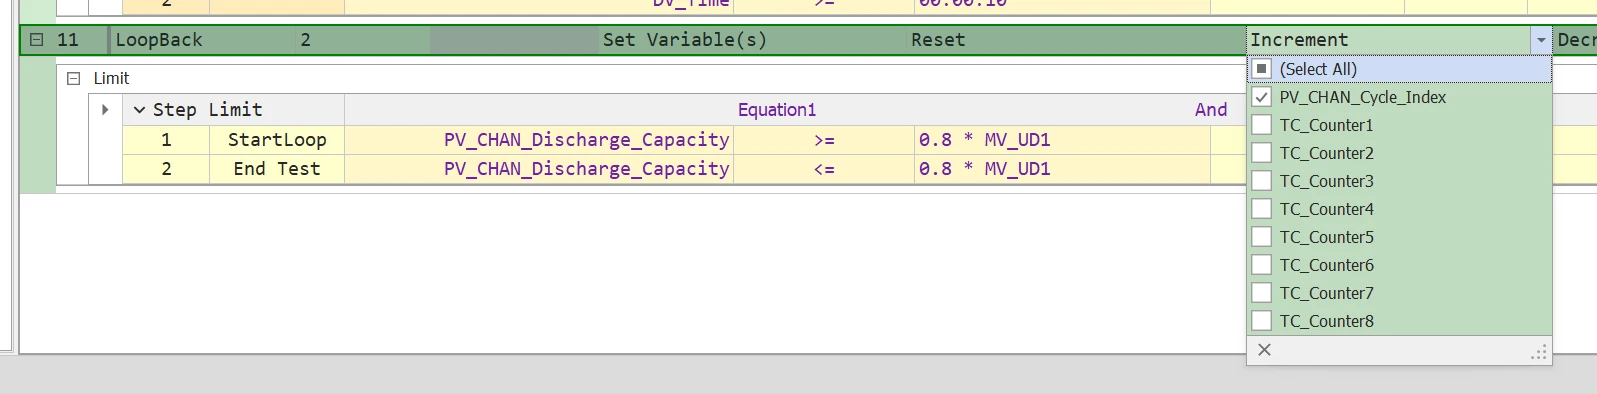Select the >= operator cell in StartLoop row

click(x=824, y=140)
